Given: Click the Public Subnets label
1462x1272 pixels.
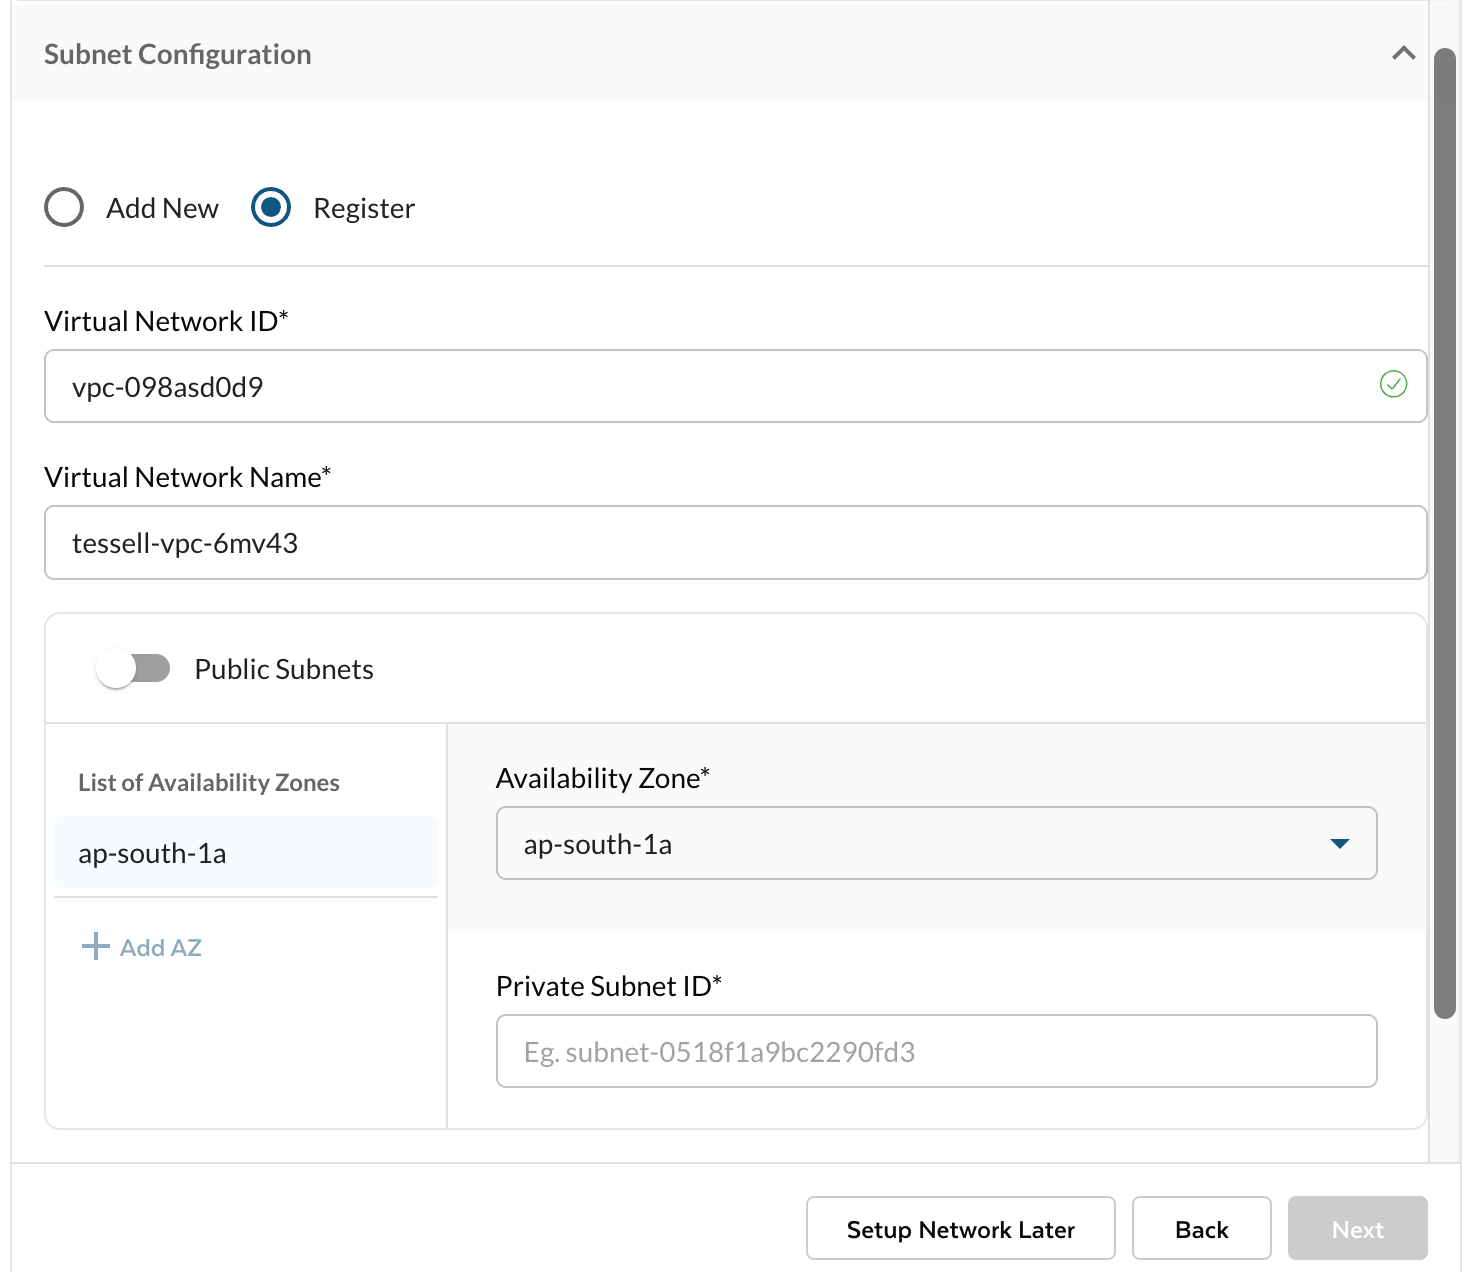Looking at the screenshot, I should tap(284, 669).
